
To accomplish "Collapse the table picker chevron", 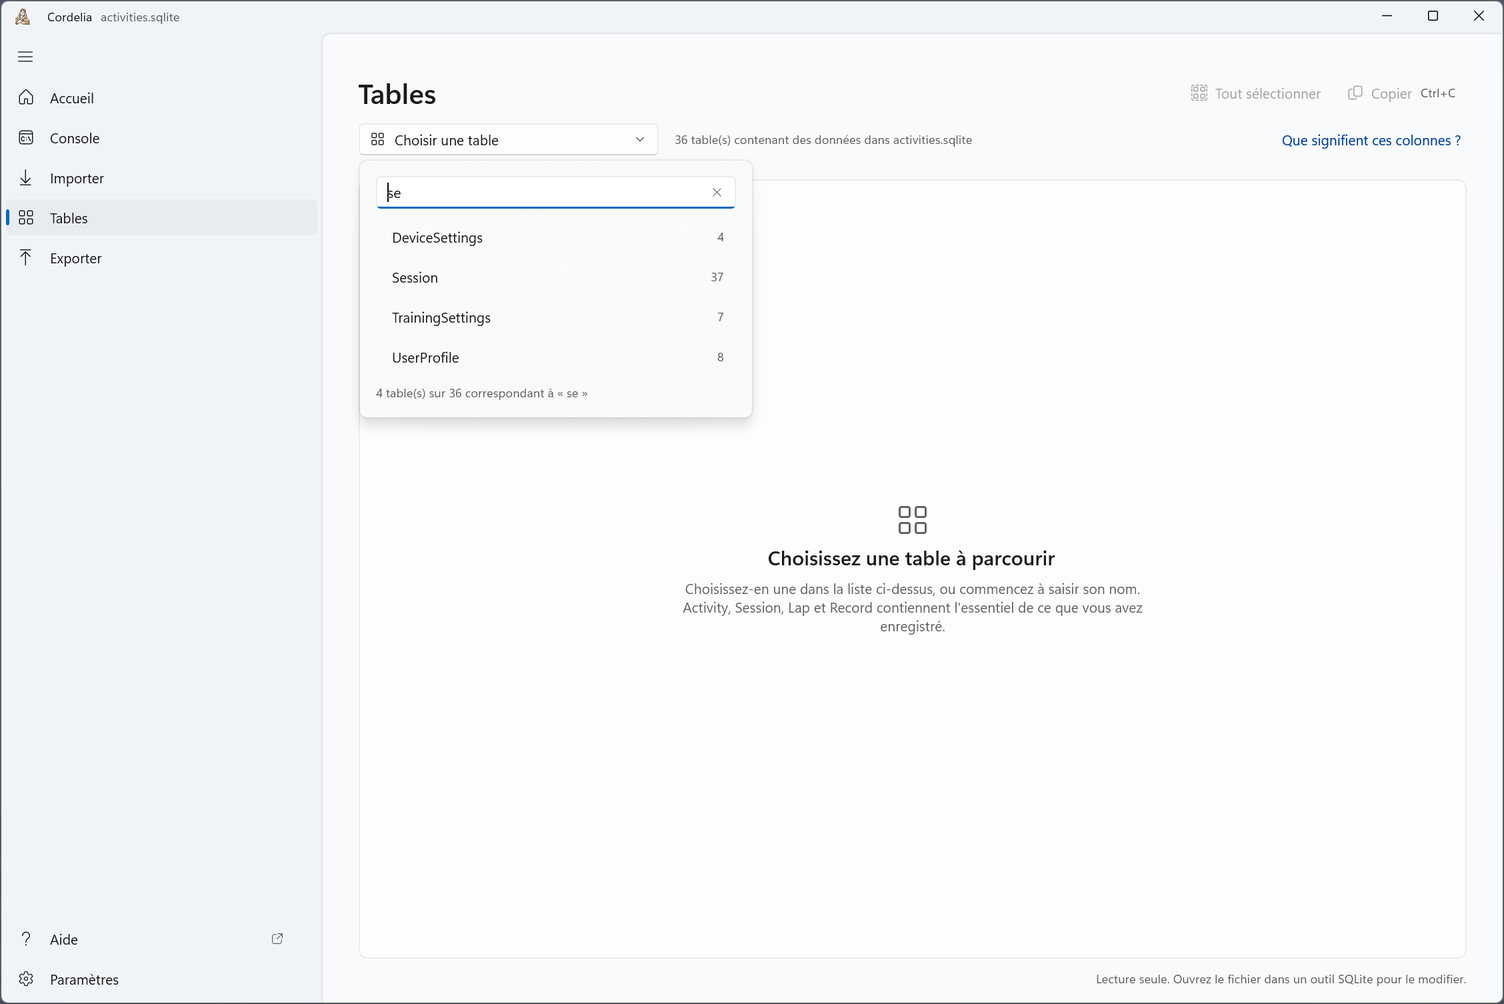I will tap(640, 140).
